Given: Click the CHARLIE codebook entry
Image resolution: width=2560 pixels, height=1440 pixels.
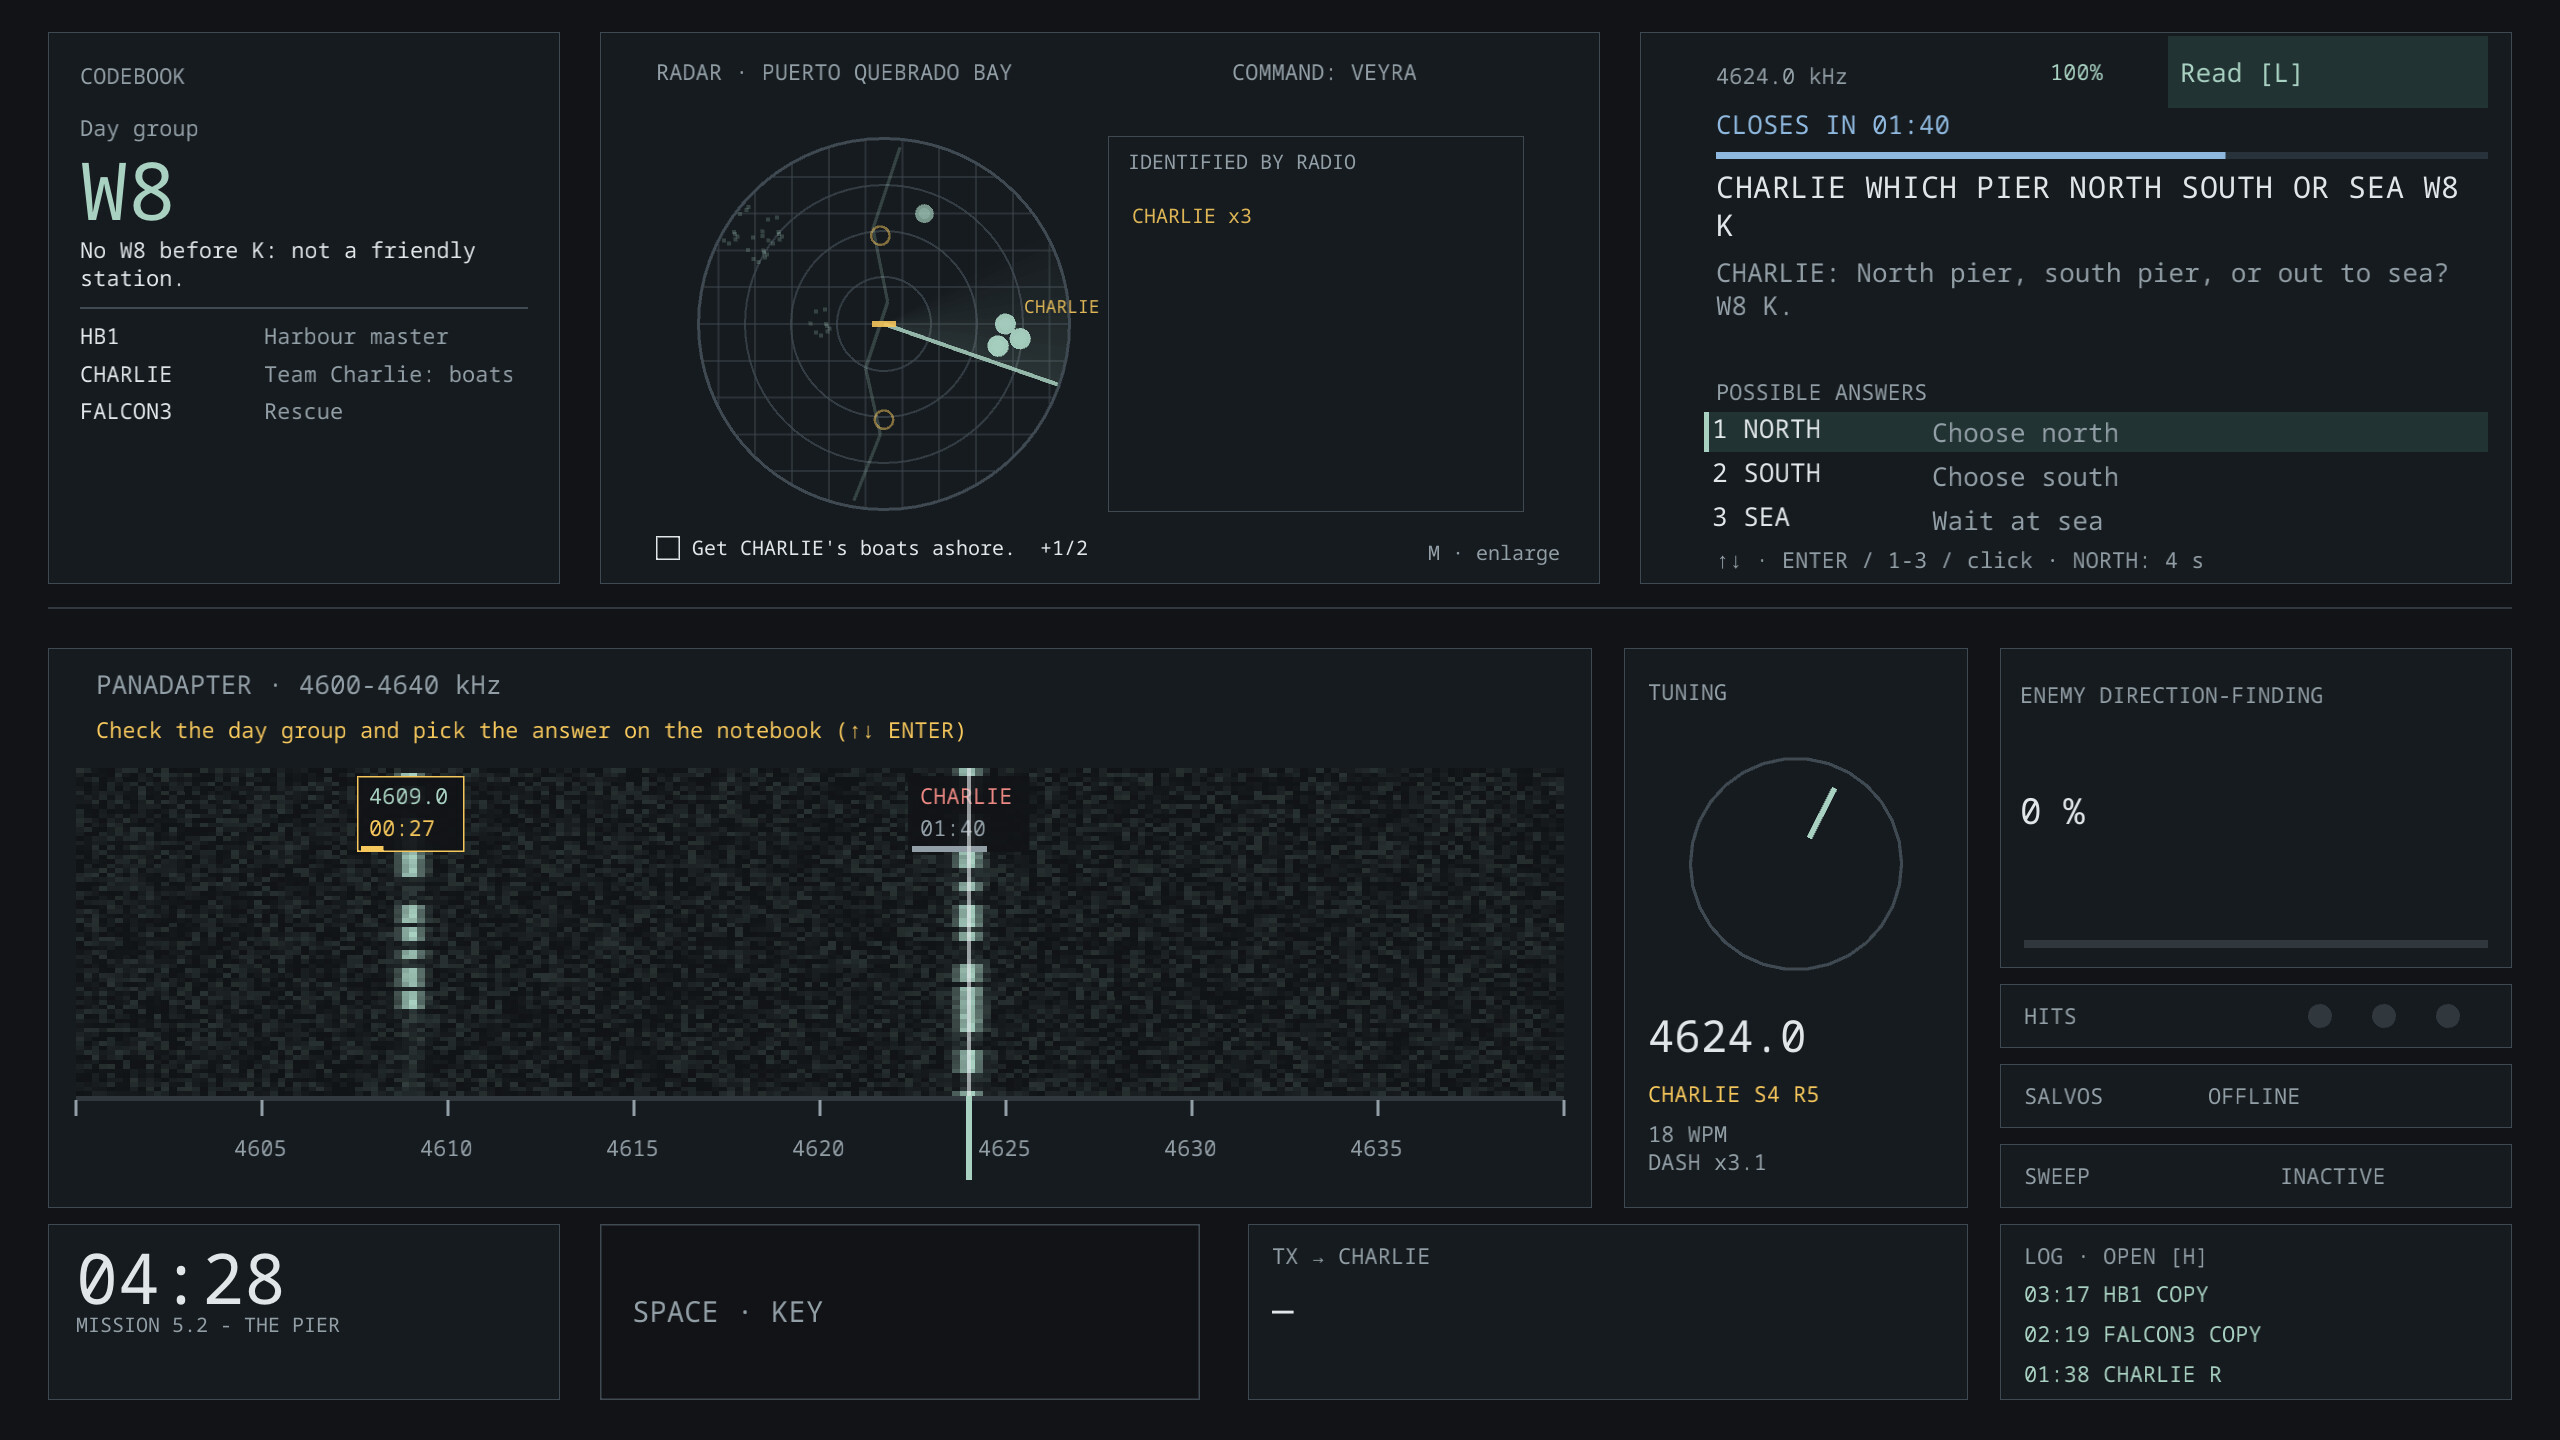Looking at the screenshot, I should [x=303, y=374].
